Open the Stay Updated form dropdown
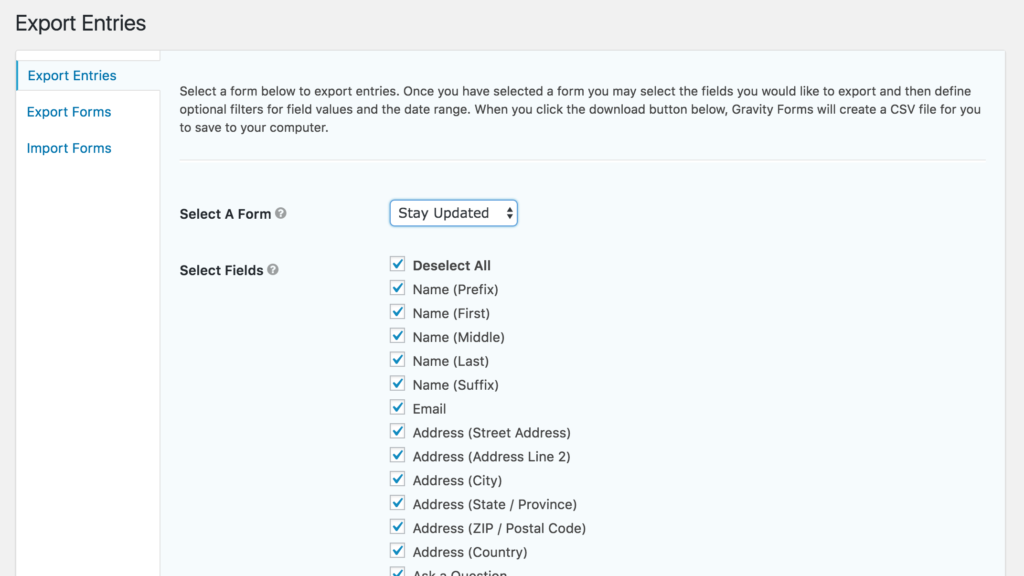This screenshot has height=576, width=1024. point(453,213)
